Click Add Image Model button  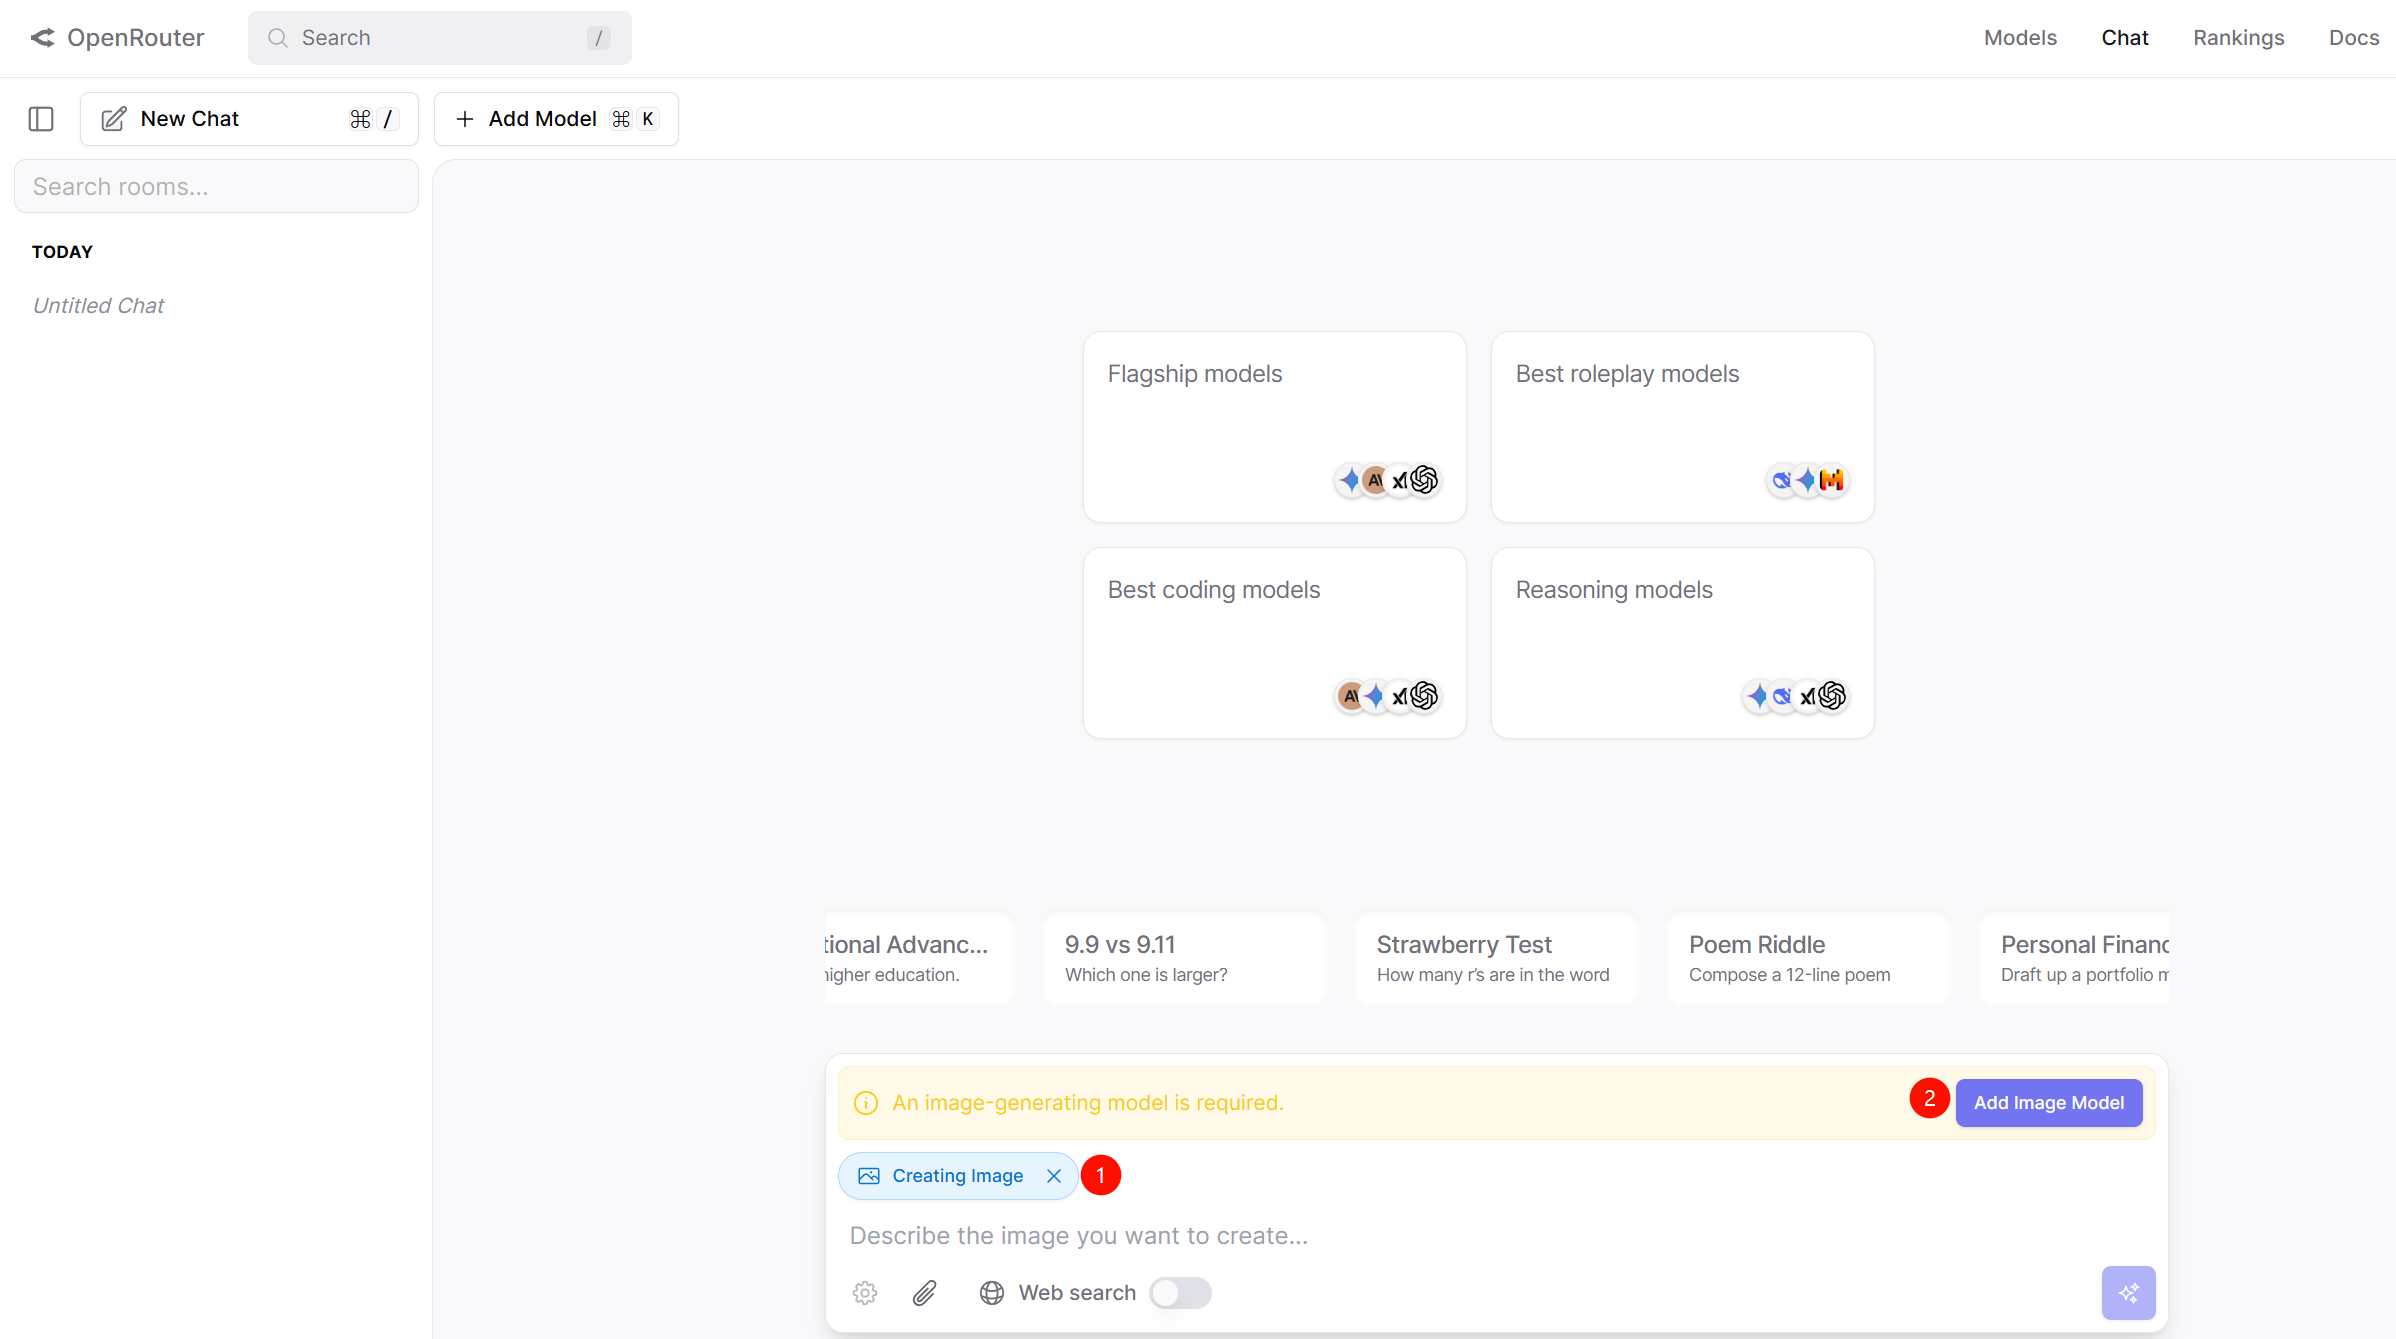pyautogui.click(x=2048, y=1103)
